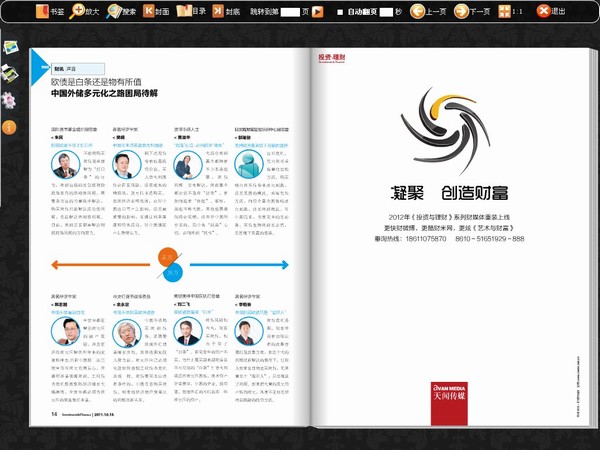
Task: Exit the reader with 退出
Action: (551, 11)
